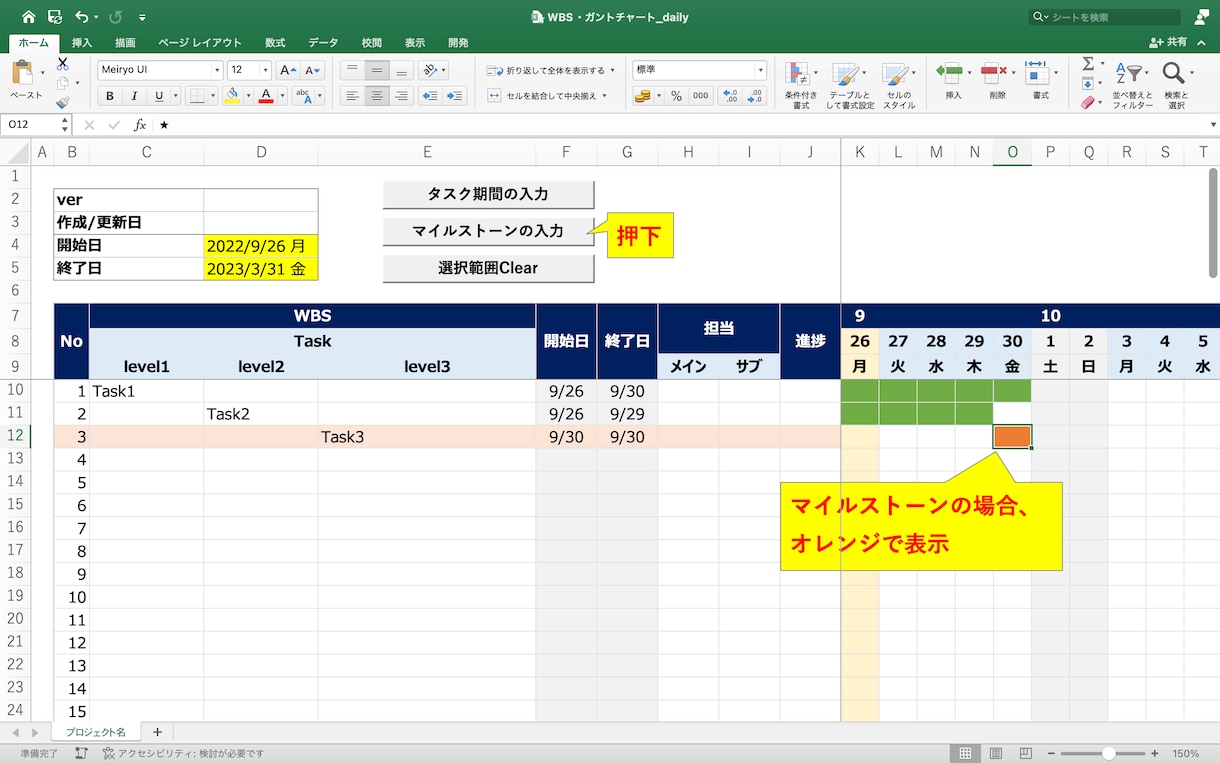
Task: Expand the paste options arrow
Action: point(43,73)
